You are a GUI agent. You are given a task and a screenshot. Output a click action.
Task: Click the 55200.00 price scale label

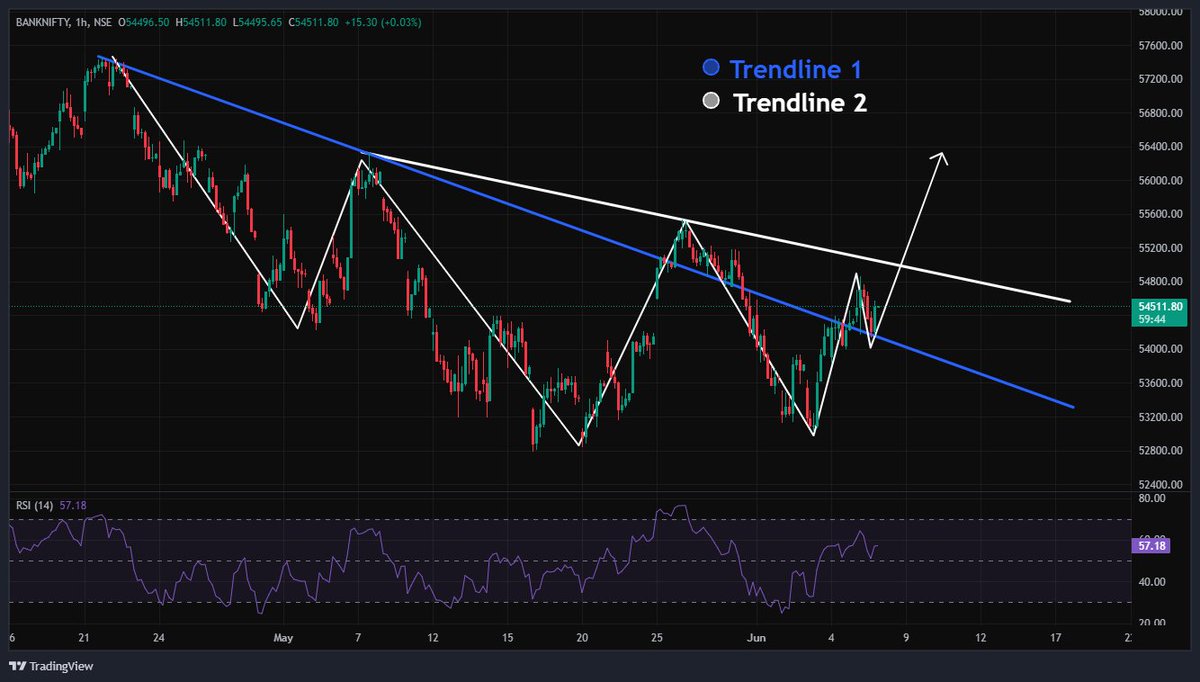click(1160, 248)
